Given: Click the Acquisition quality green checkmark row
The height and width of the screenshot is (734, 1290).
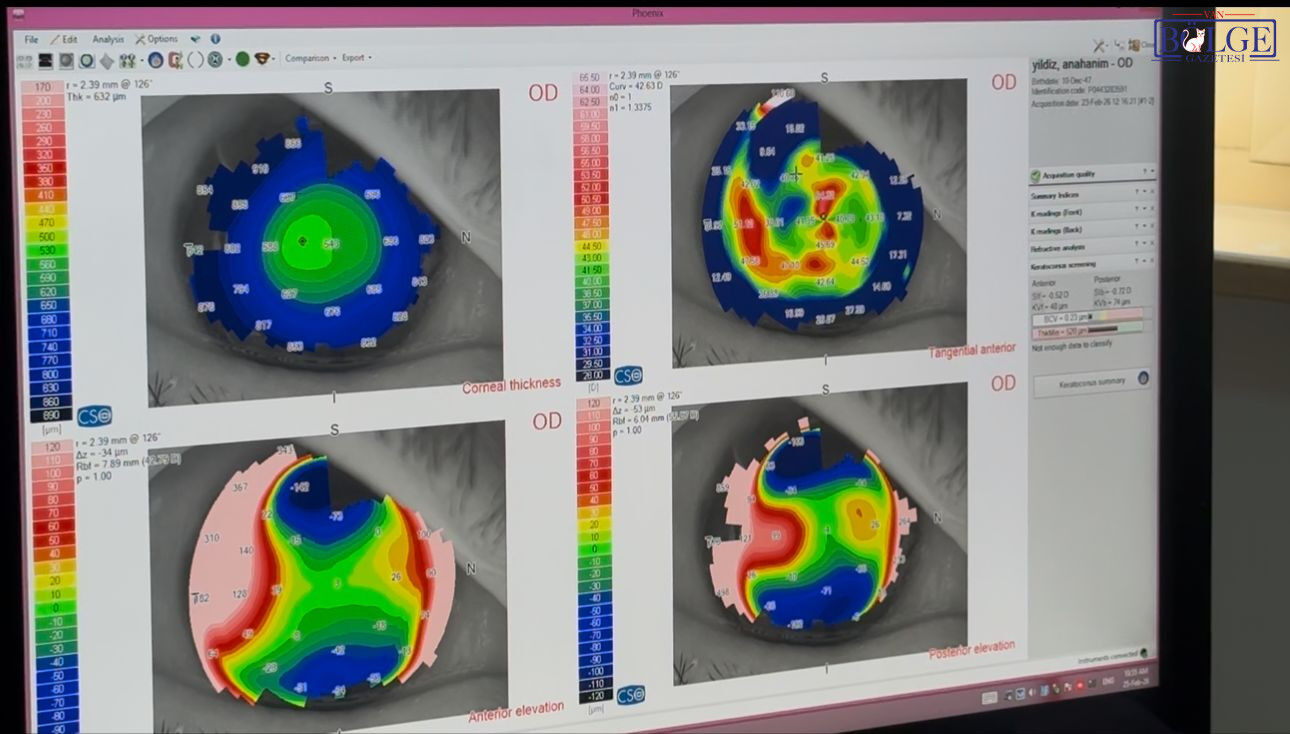Looking at the screenshot, I should pyautogui.click(x=1092, y=174).
